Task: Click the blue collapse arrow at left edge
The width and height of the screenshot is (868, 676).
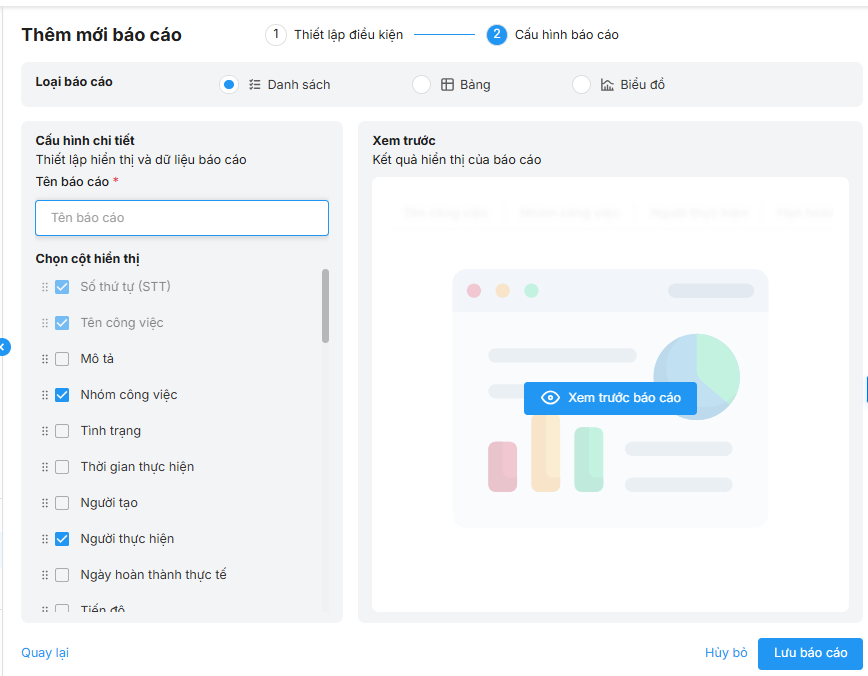Action: 3,347
